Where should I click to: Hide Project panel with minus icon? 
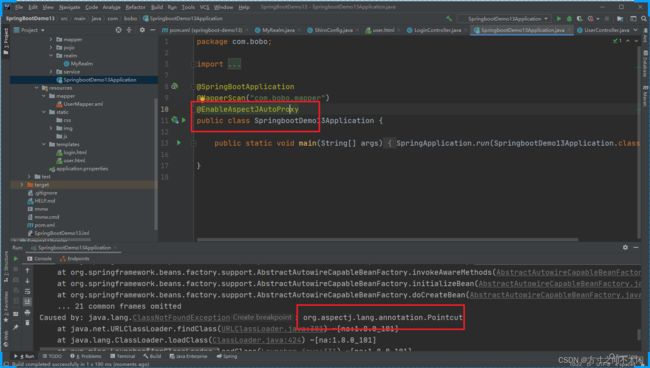pos(153,30)
